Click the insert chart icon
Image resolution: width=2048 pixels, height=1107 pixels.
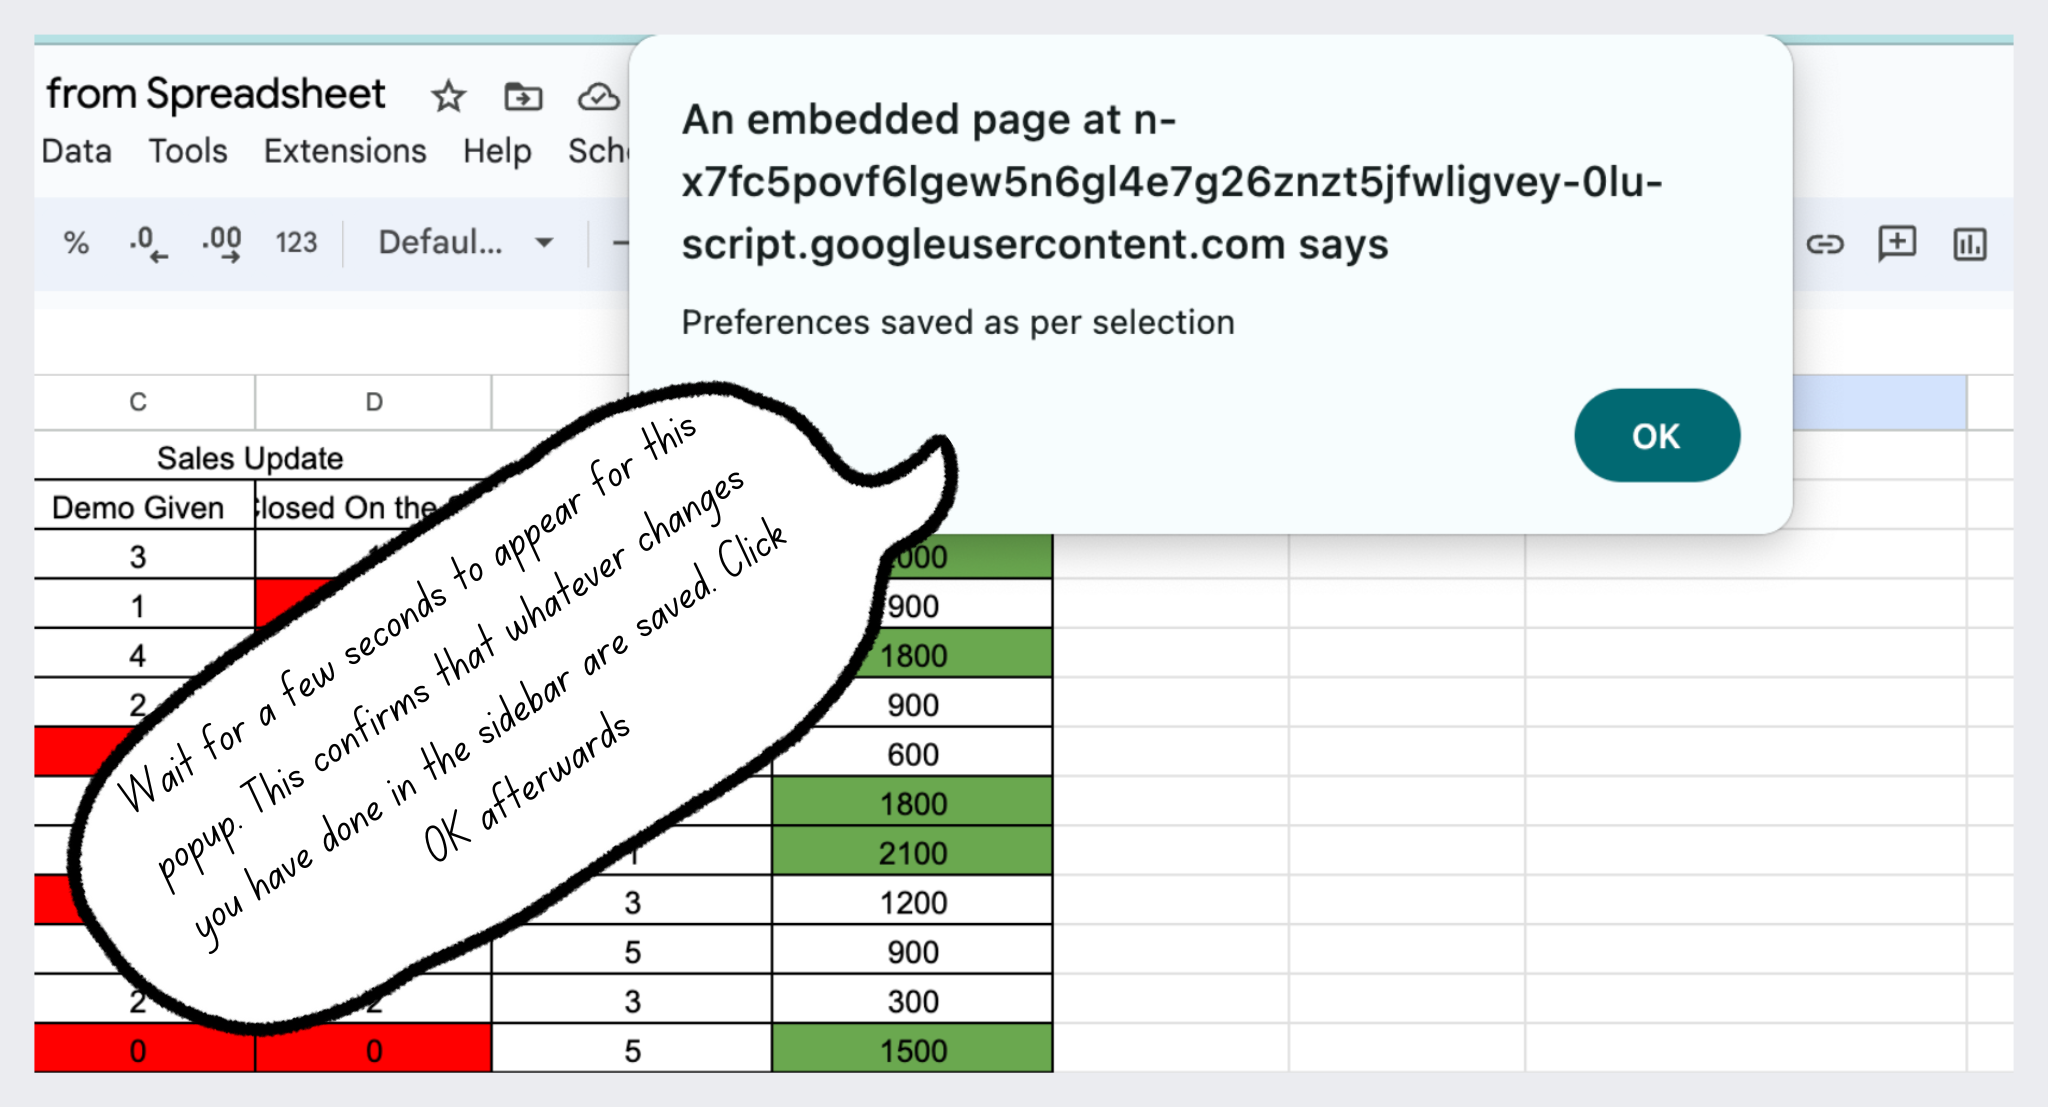[x=1970, y=244]
